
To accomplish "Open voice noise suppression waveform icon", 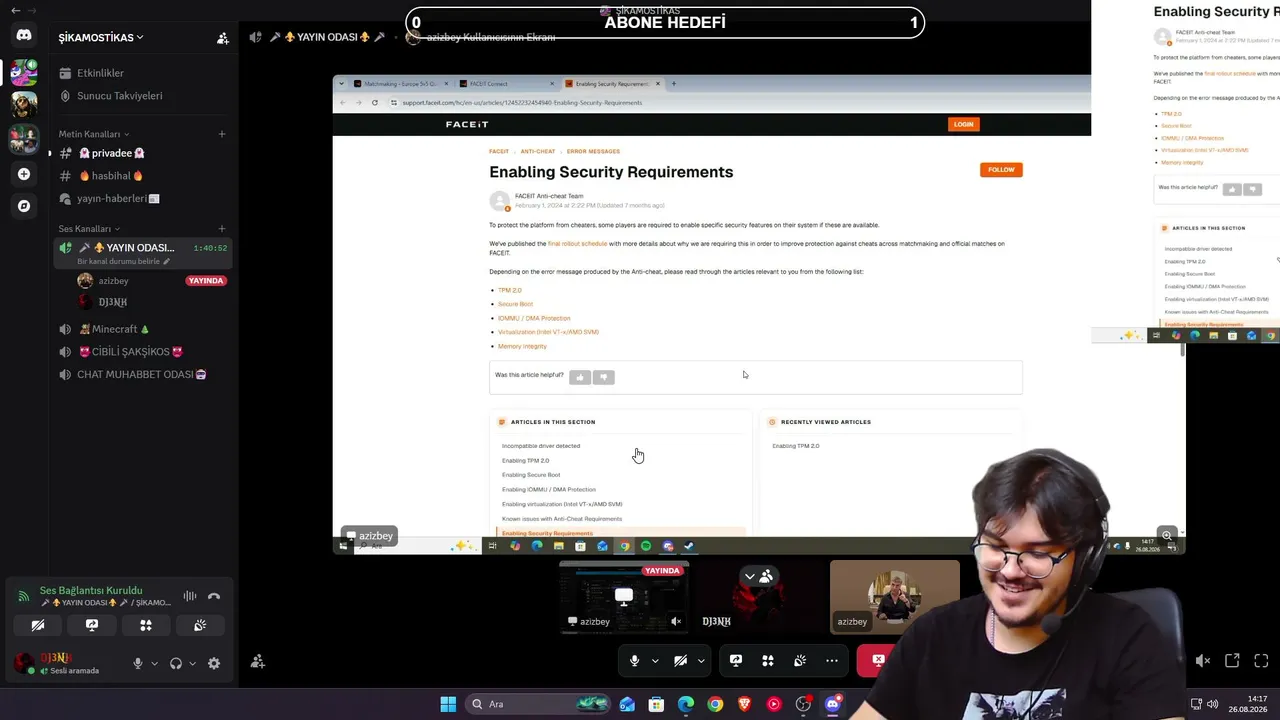I will click(189, 596).
